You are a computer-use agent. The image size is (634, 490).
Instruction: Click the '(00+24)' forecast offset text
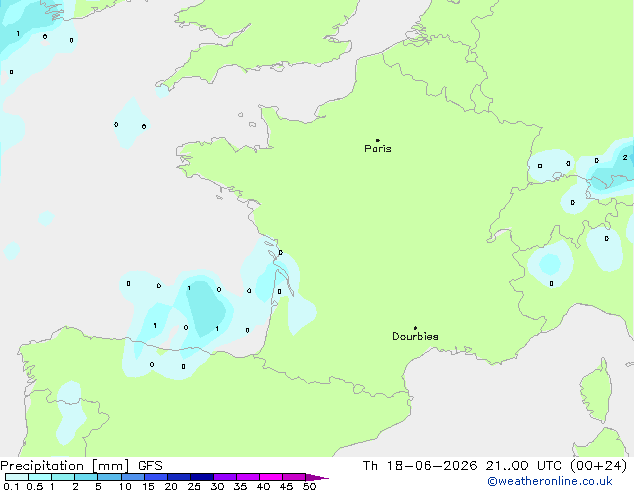click(598, 466)
